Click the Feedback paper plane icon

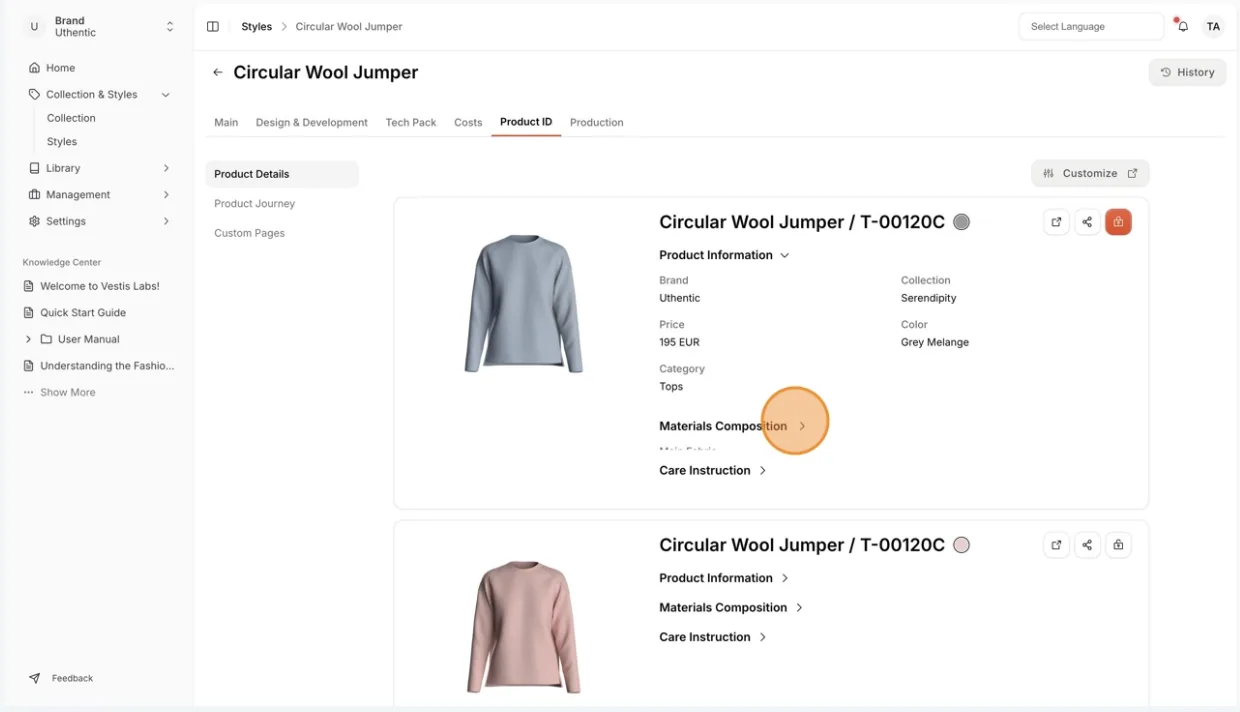35,678
